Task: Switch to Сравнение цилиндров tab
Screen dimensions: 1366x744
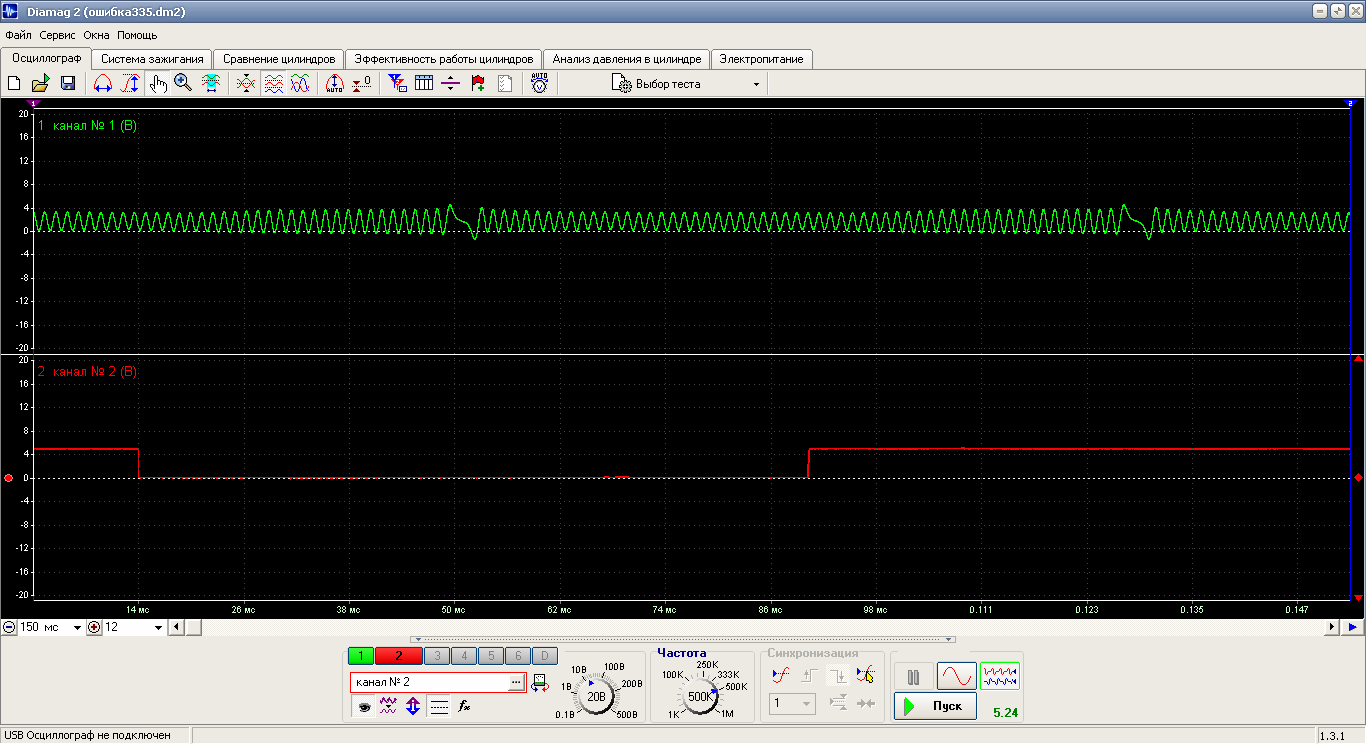Action: click(279, 59)
